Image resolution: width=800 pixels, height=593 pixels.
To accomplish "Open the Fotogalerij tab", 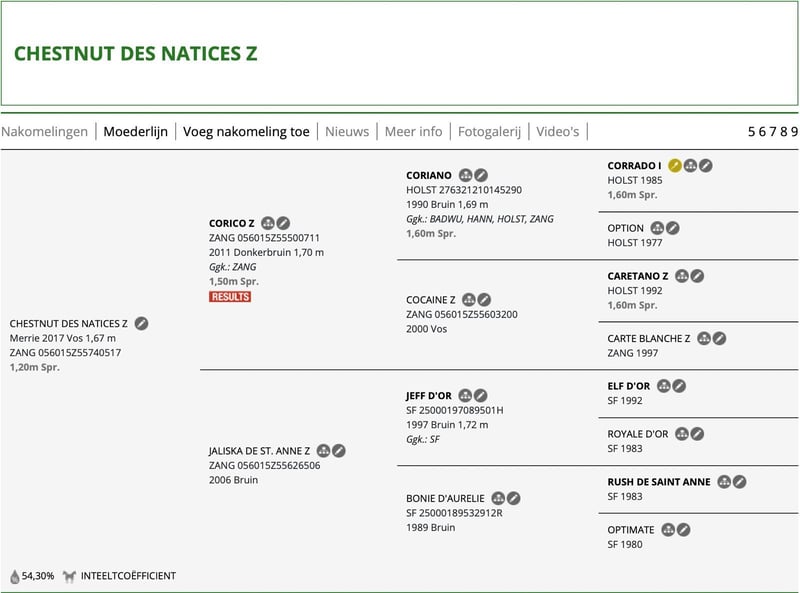I will [489, 132].
